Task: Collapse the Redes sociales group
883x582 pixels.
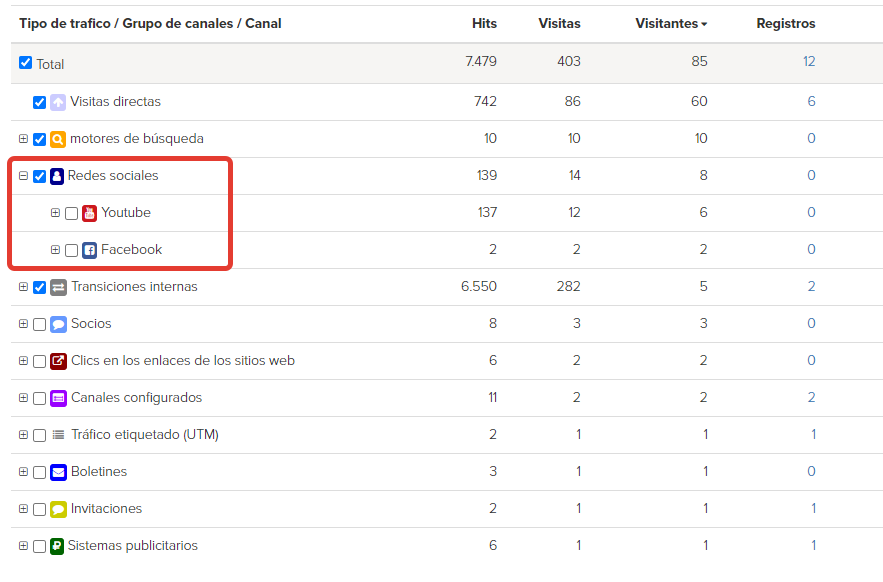Action: pyautogui.click(x=23, y=176)
